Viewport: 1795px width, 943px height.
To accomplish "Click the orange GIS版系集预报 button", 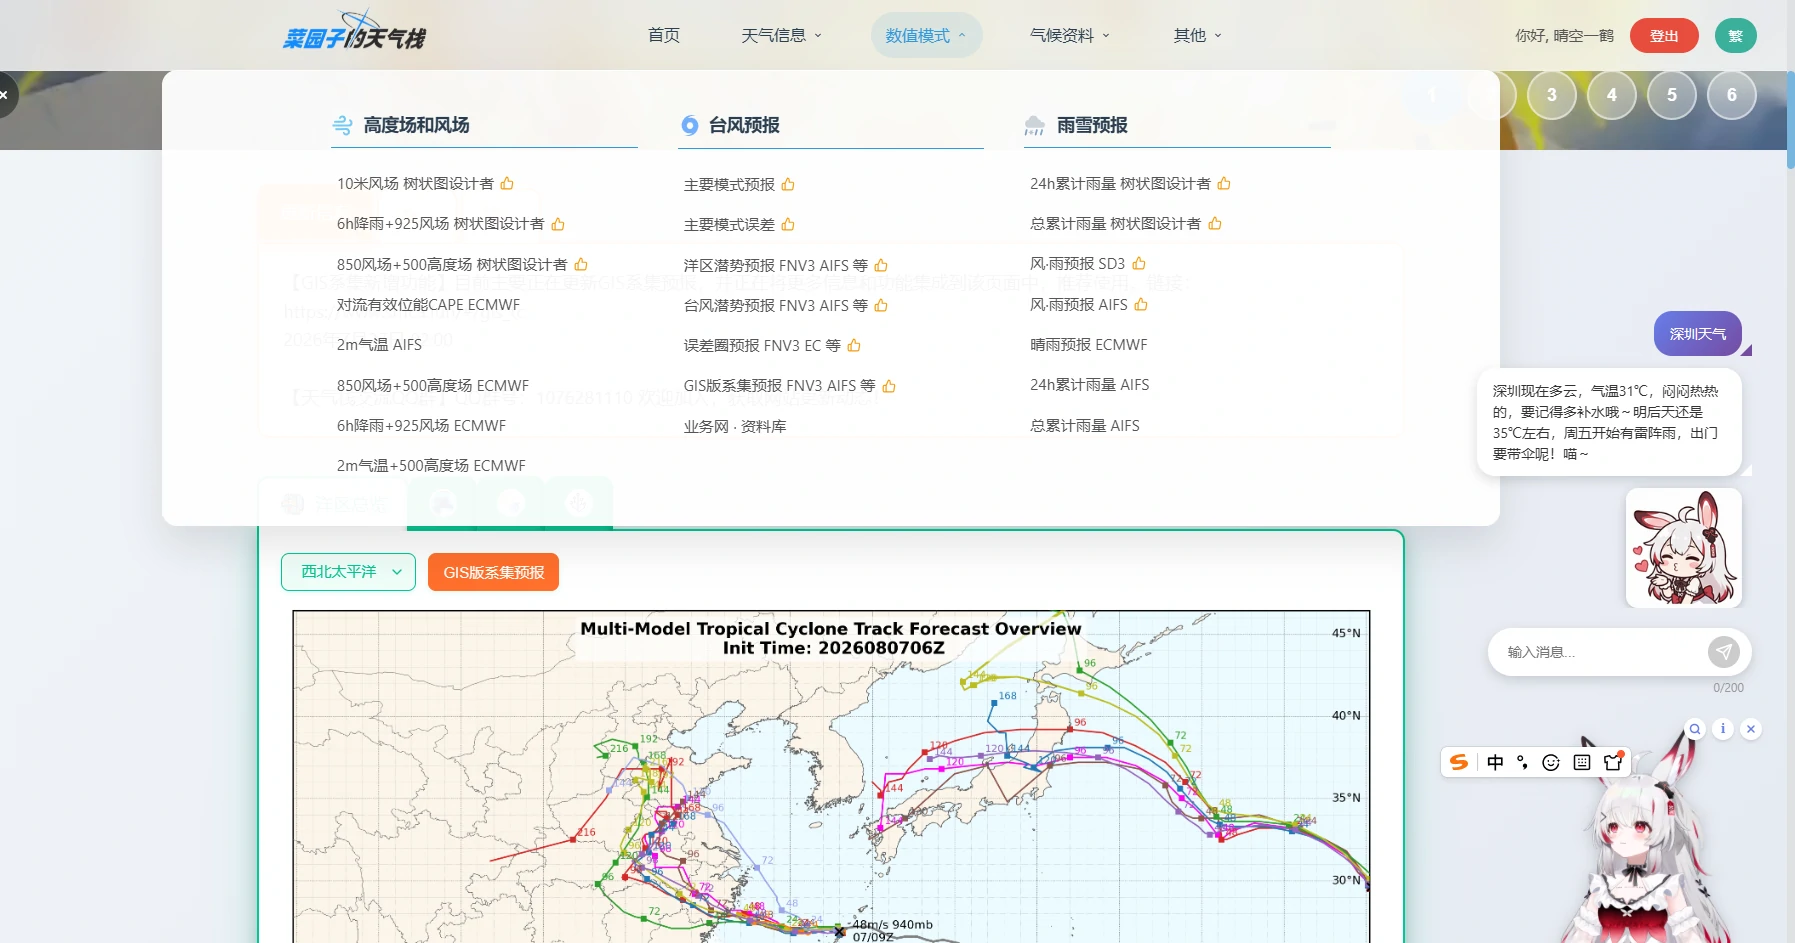I will [x=493, y=572].
